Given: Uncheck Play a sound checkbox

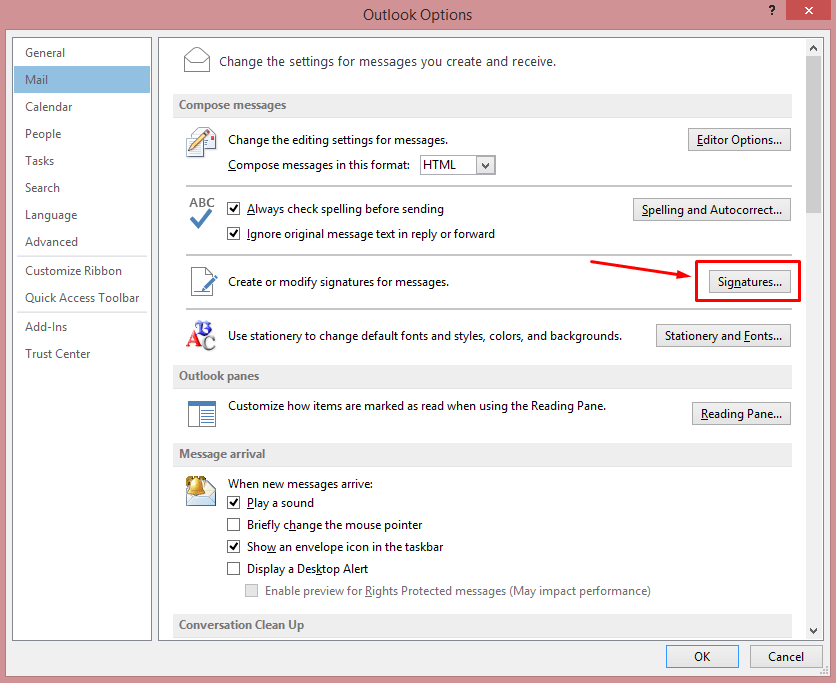Looking at the screenshot, I should [234, 503].
